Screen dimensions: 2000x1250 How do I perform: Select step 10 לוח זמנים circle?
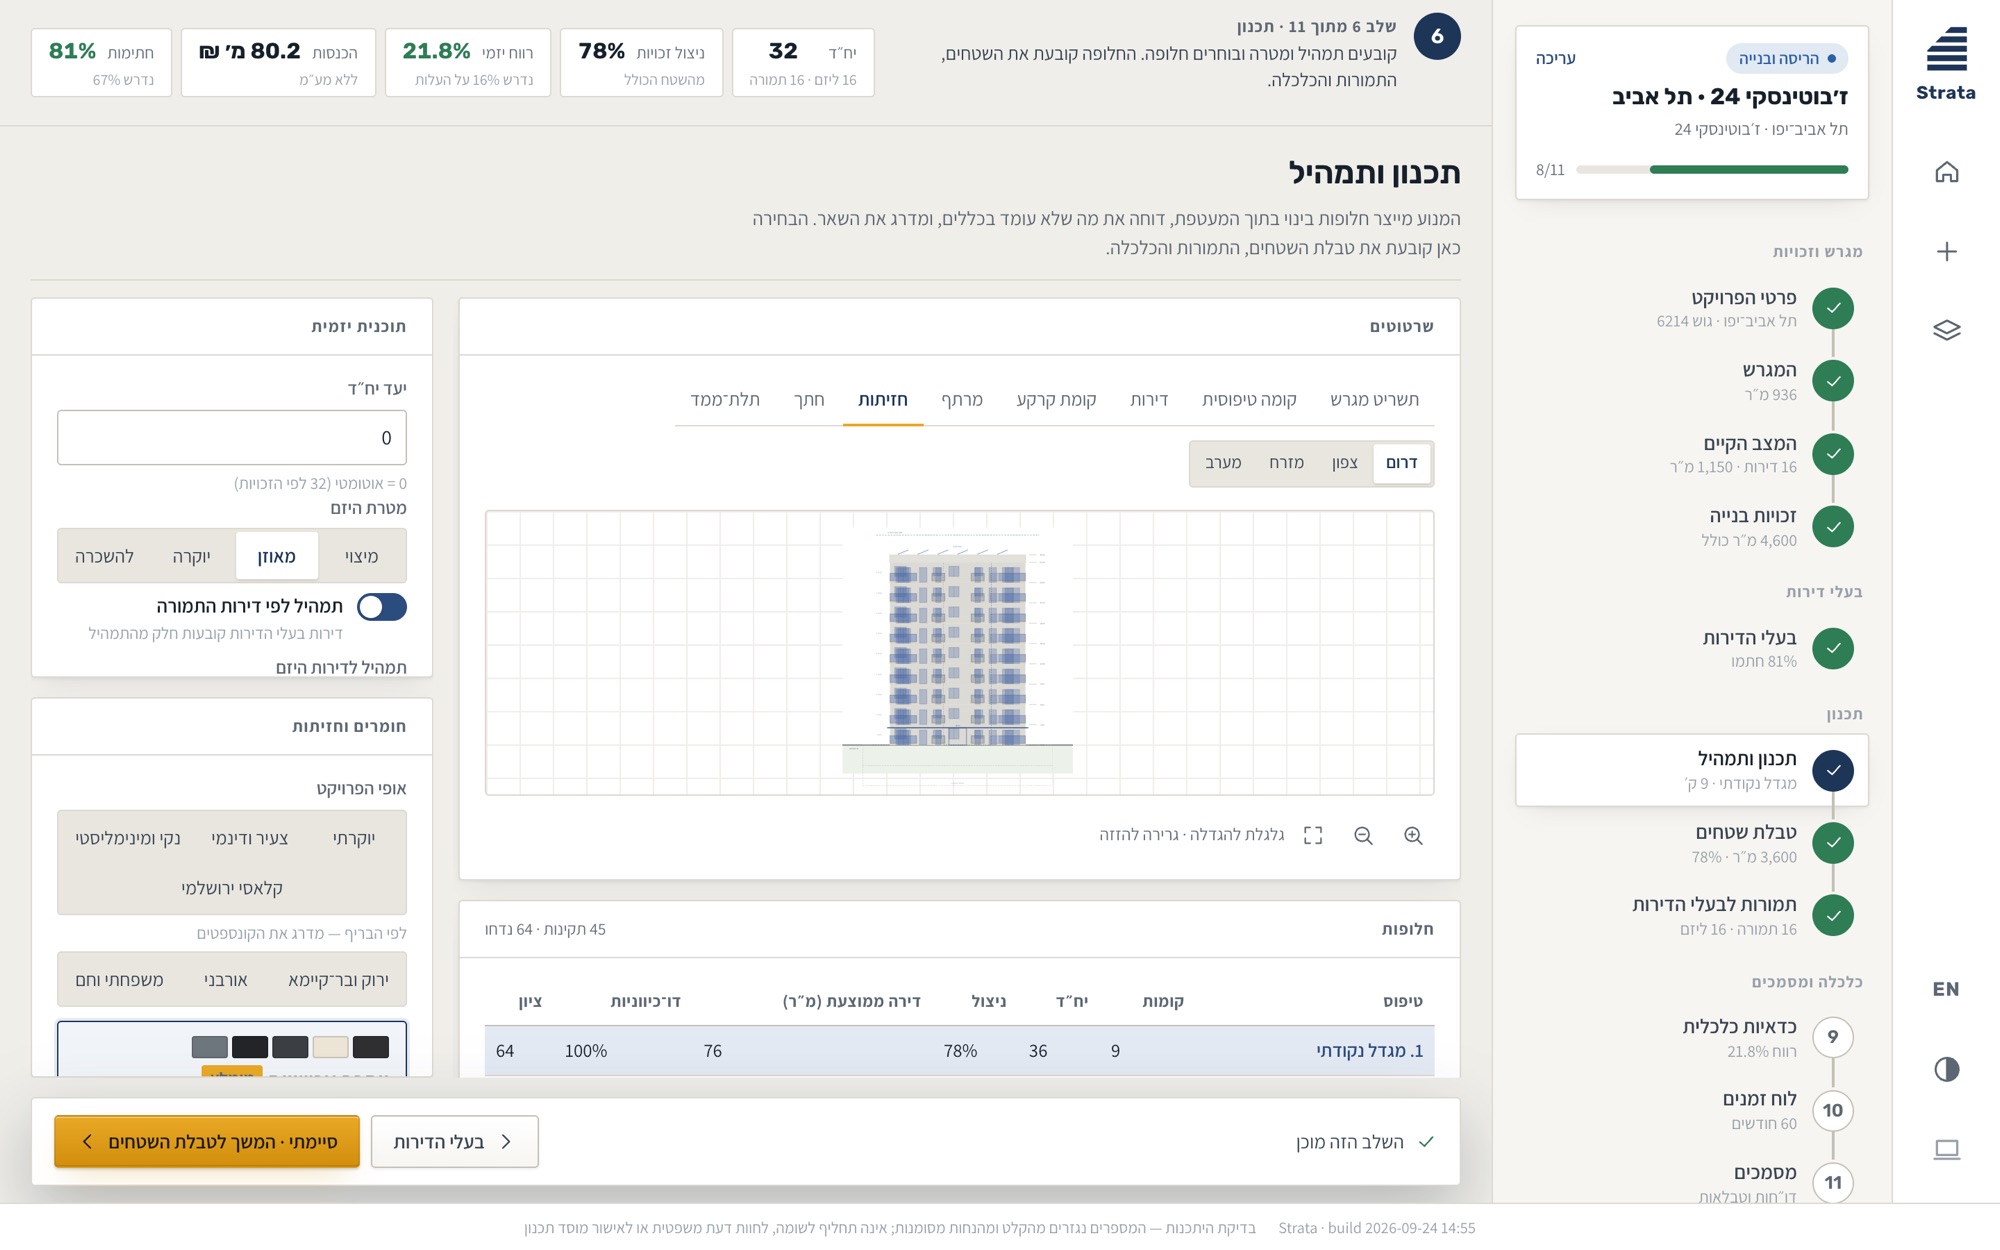pos(1832,1110)
